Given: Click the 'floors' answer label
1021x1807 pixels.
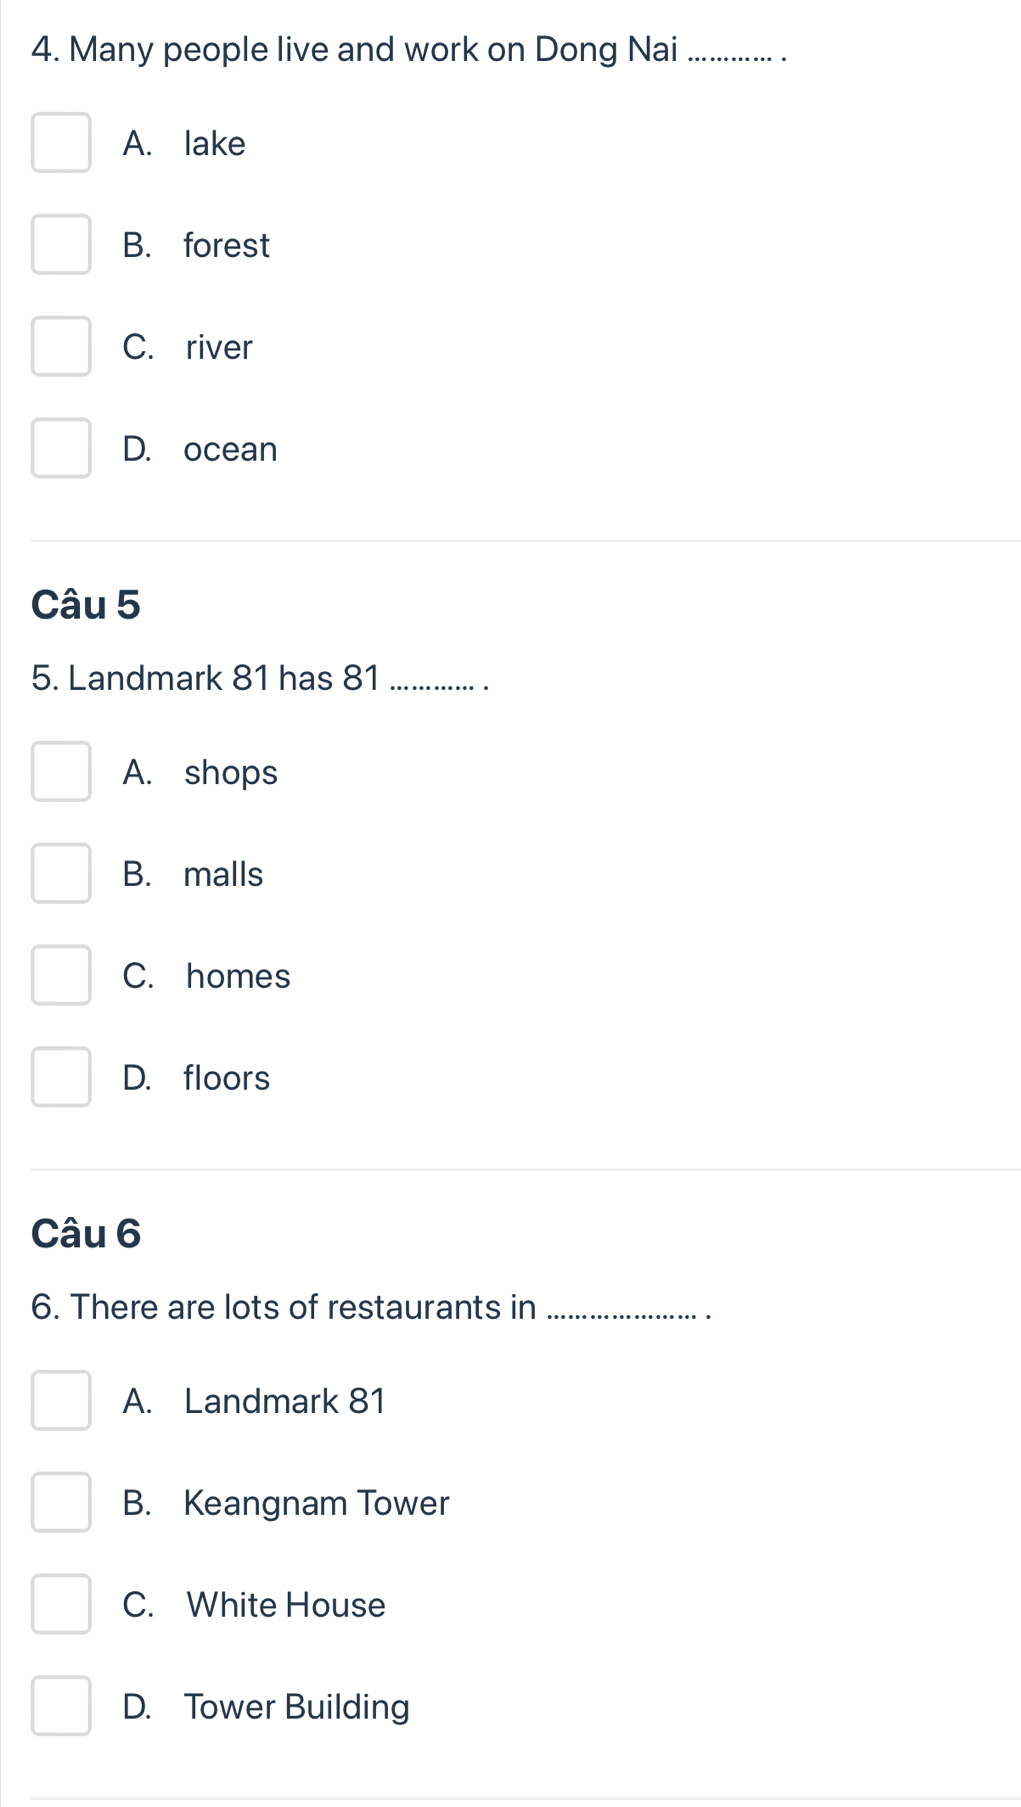Looking at the screenshot, I should 227,1078.
